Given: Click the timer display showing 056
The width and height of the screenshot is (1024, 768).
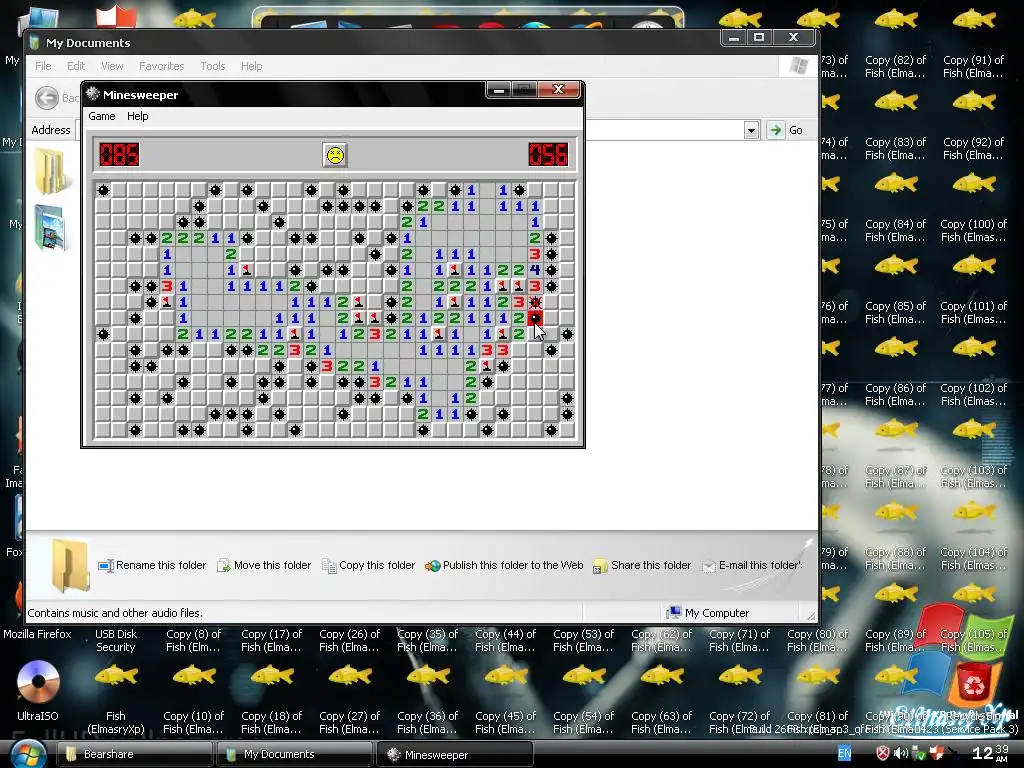Looking at the screenshot, I should pyautogui.click(x=549, y=155).
